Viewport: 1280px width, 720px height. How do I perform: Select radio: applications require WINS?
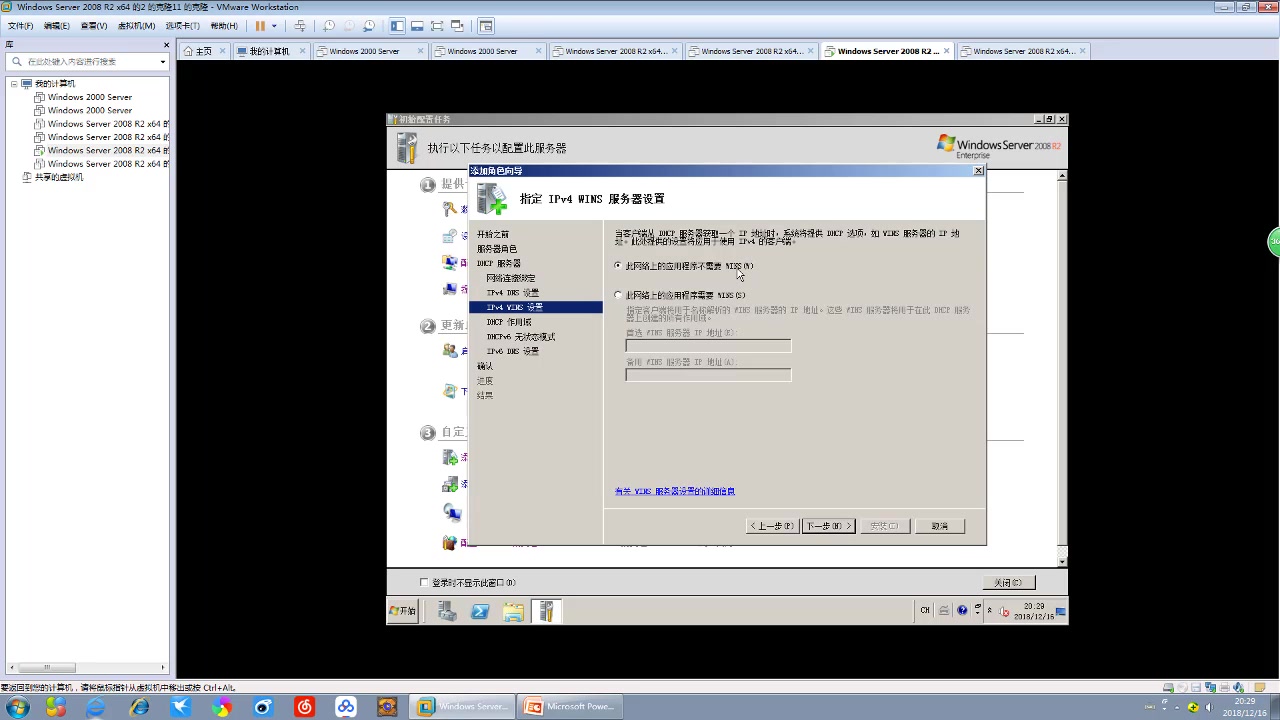point(617,294)
